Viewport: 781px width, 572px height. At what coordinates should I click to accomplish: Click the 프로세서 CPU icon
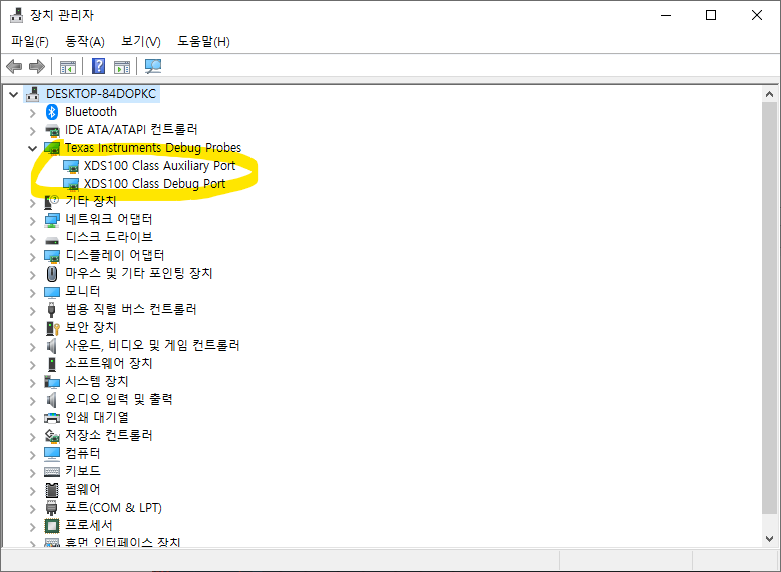coord(52,526)
